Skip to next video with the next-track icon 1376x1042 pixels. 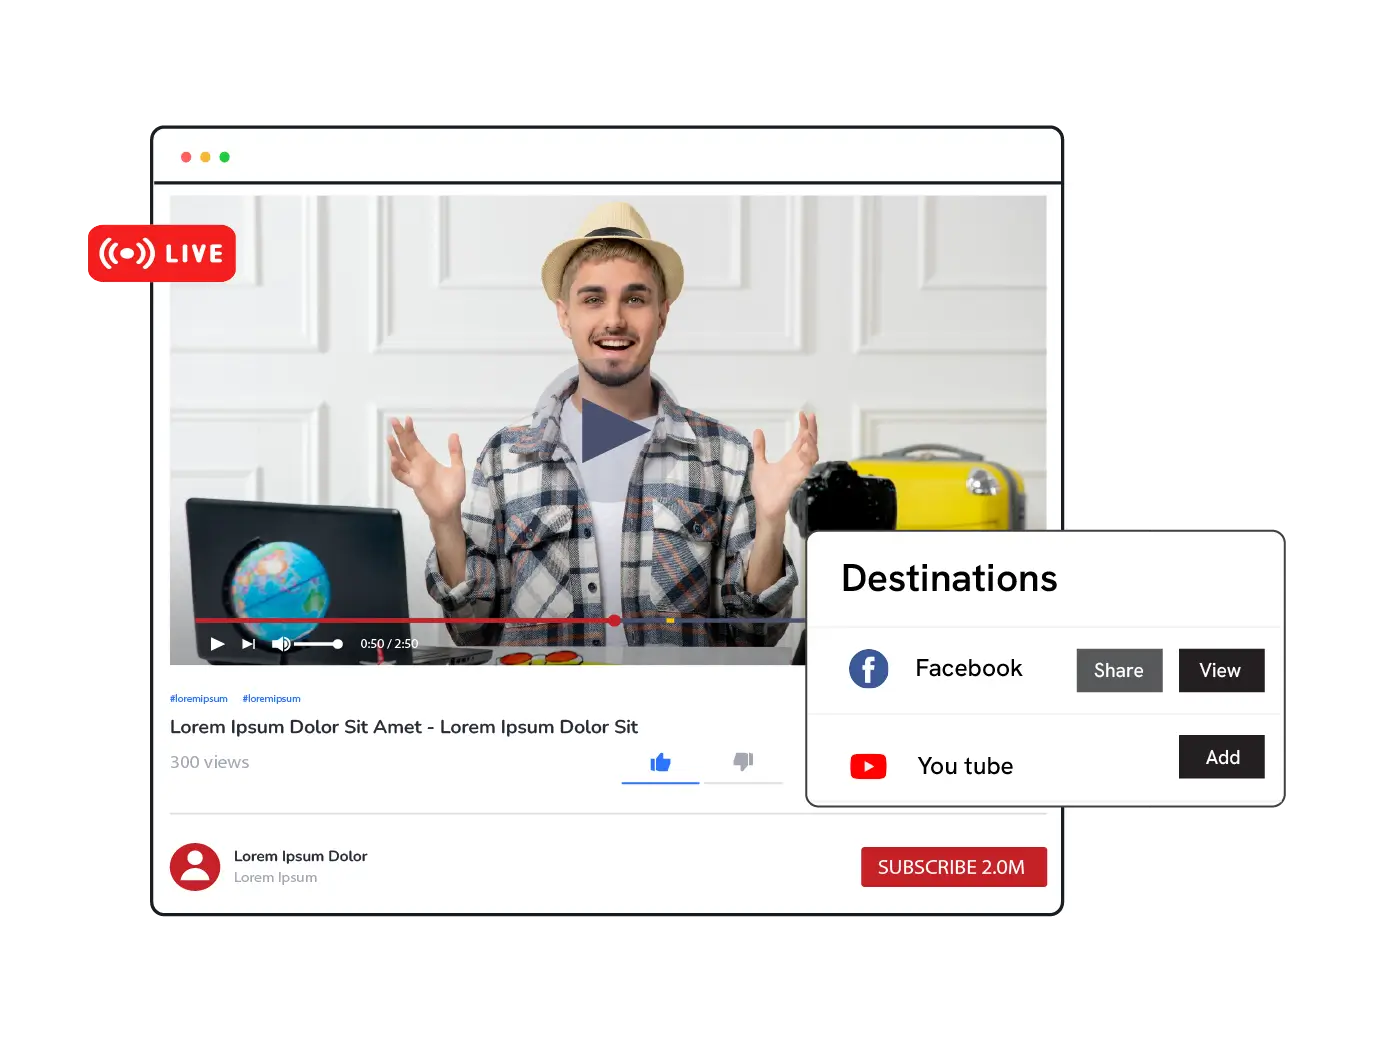248,644
